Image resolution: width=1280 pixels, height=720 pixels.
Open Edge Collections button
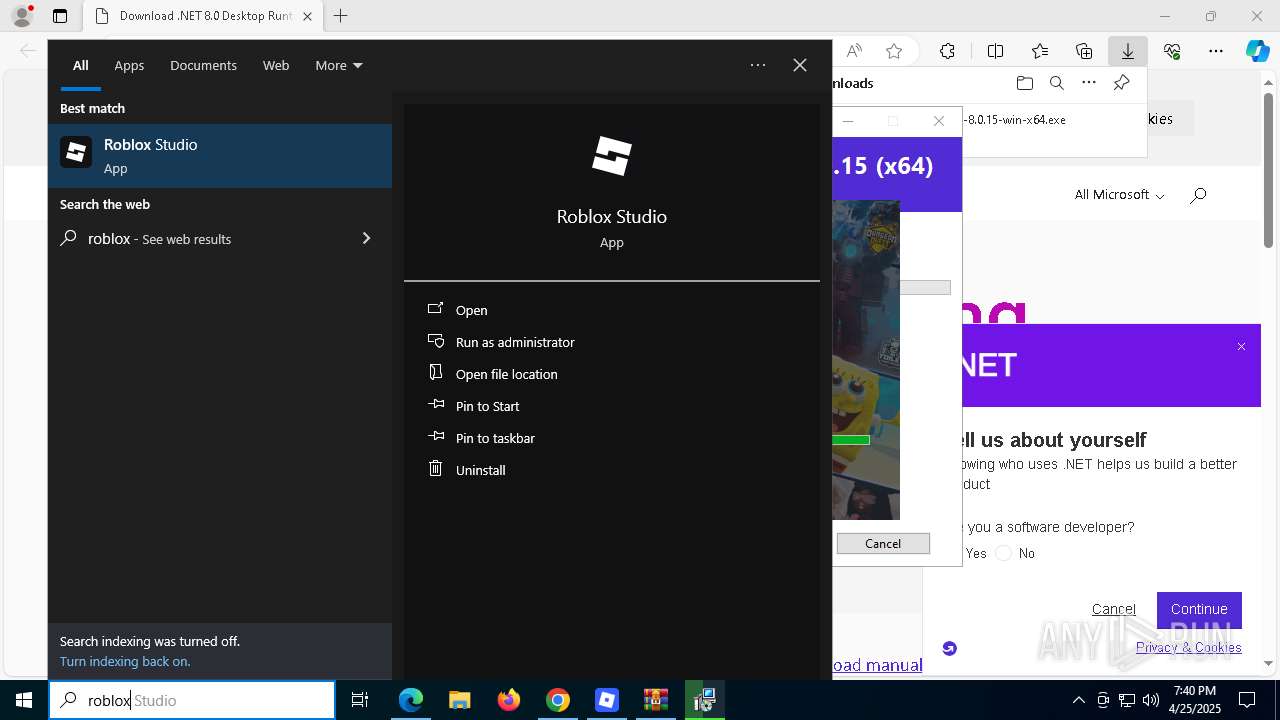click(1084, 51)
